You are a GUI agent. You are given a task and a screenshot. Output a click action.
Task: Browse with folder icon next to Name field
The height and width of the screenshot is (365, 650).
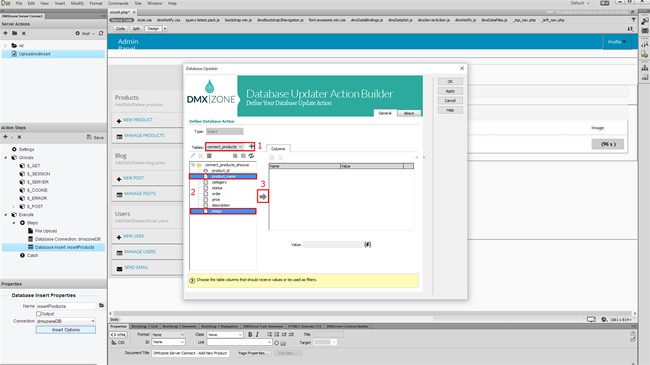pos(102,306)
